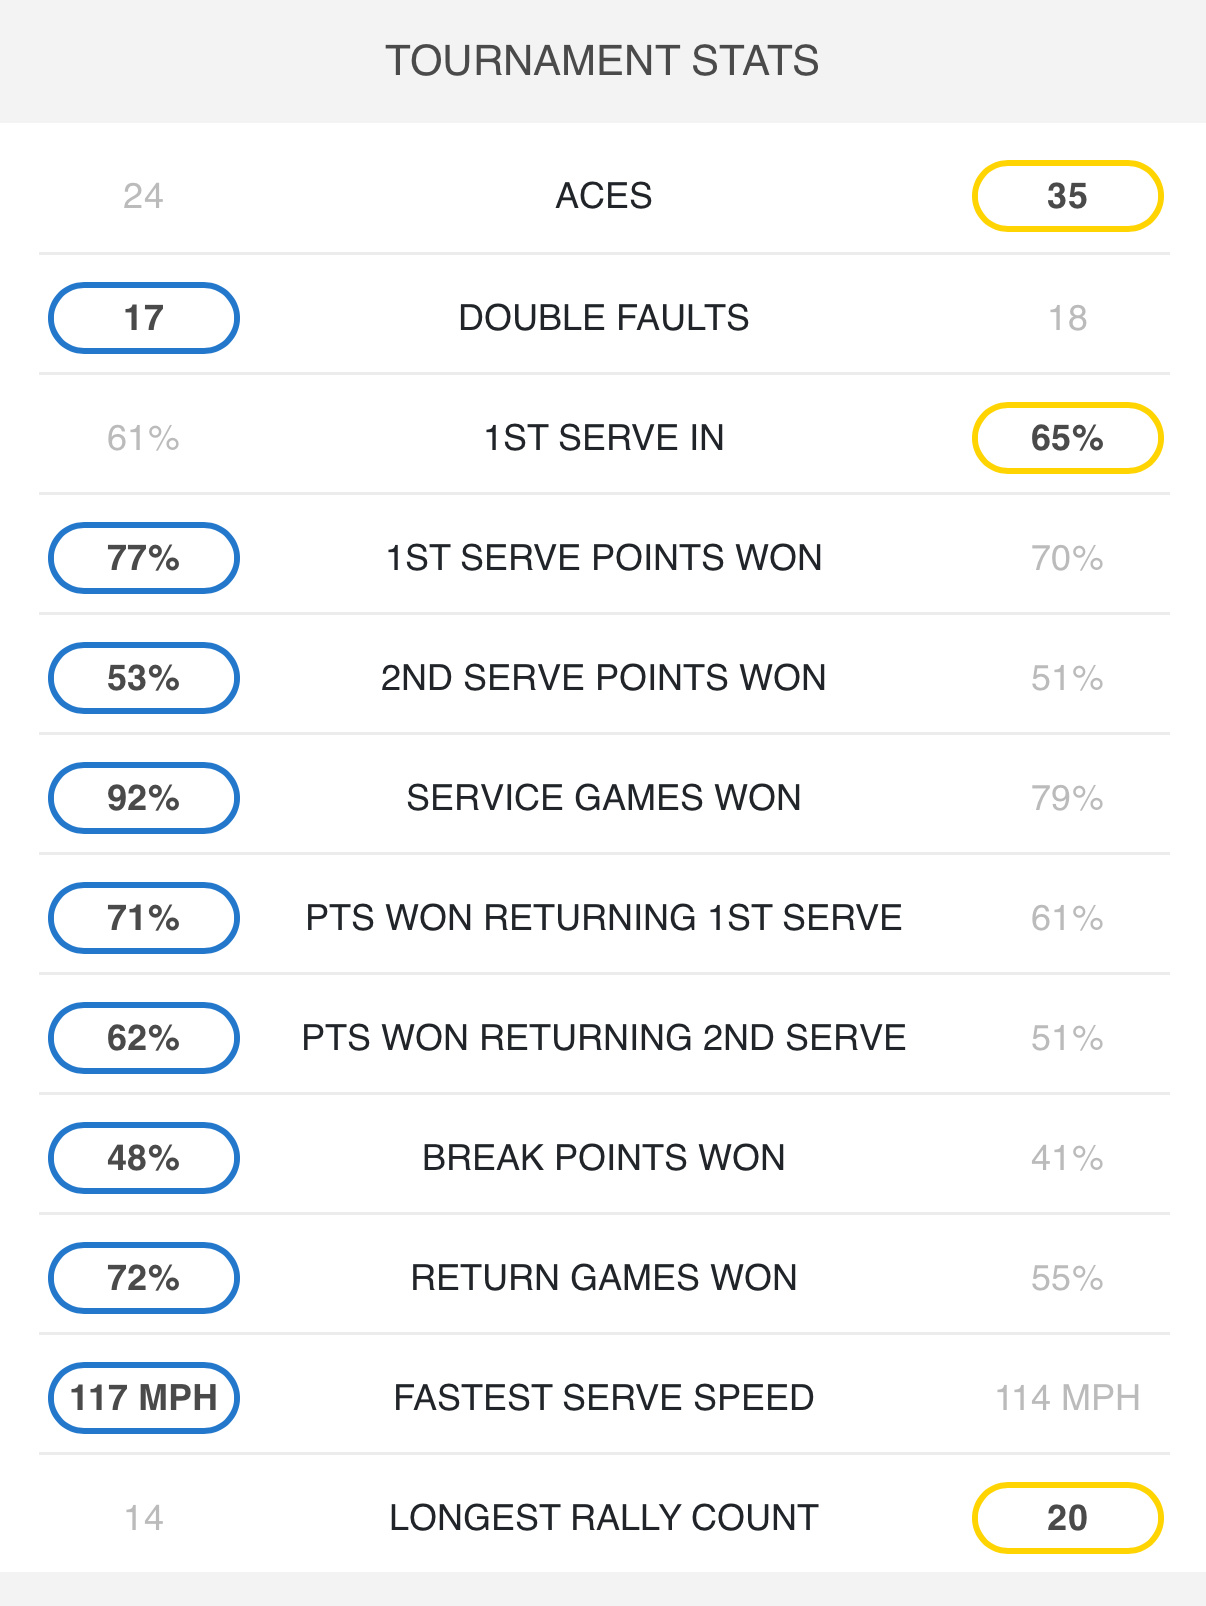Screen dimensions: 1206x1606
Task: Tap the grey 114 MPH value
Action: (x=1067, y=1398)
